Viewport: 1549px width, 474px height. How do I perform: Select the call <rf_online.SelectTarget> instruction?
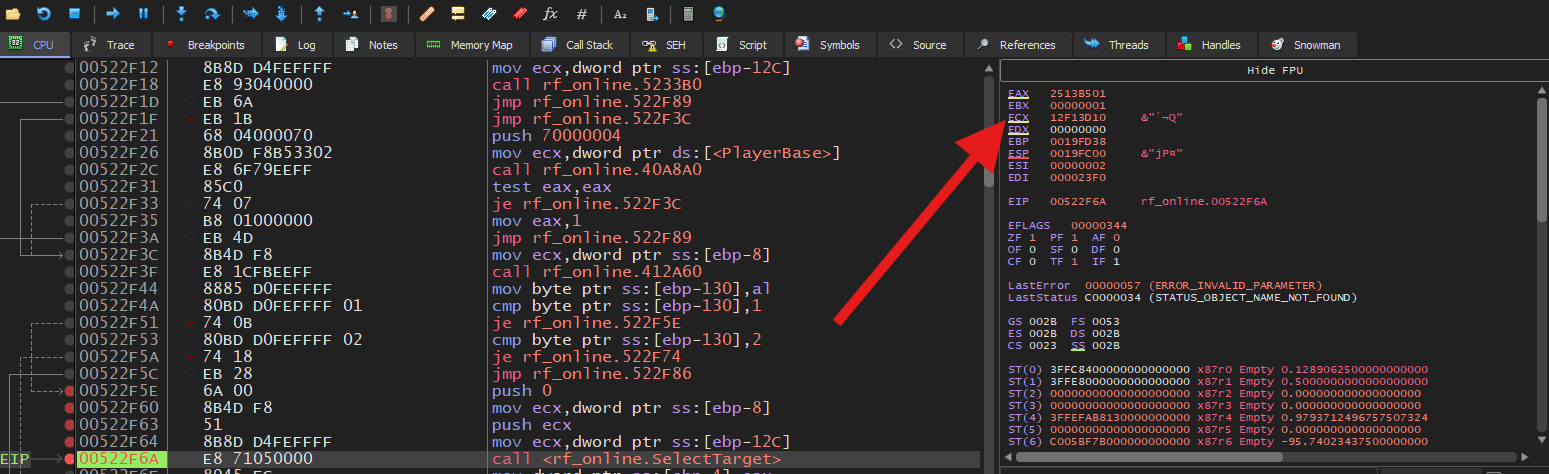pos(636,458)
